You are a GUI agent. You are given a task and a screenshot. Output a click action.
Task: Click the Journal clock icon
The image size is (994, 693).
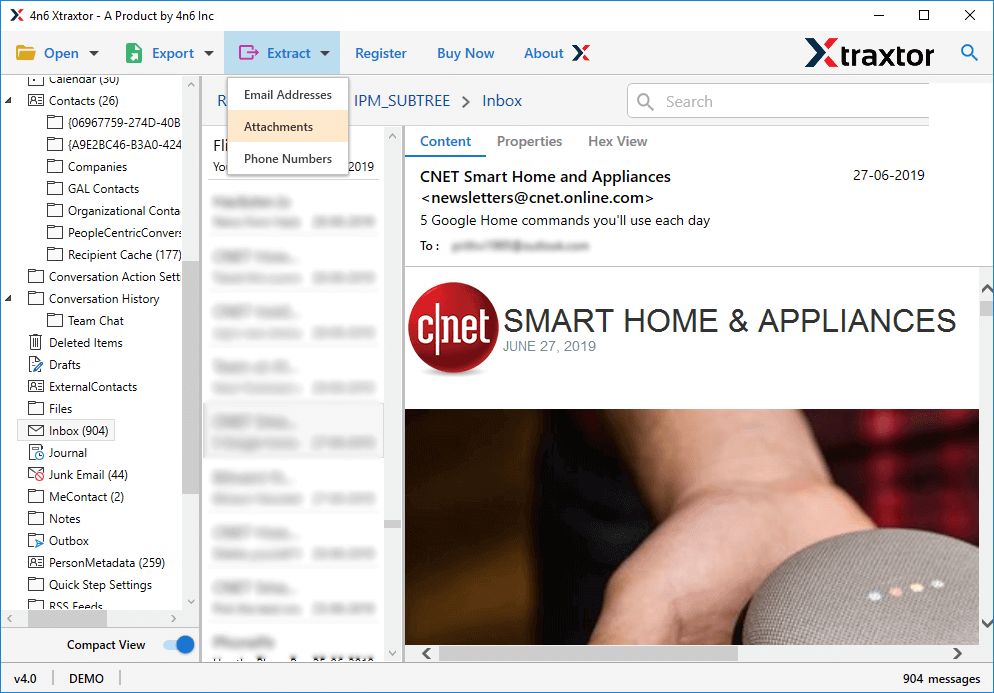click(x=36, y=453)
